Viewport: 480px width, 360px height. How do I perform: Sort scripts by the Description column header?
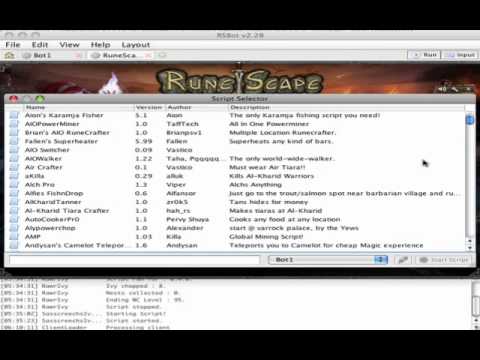tap(346, 107)
